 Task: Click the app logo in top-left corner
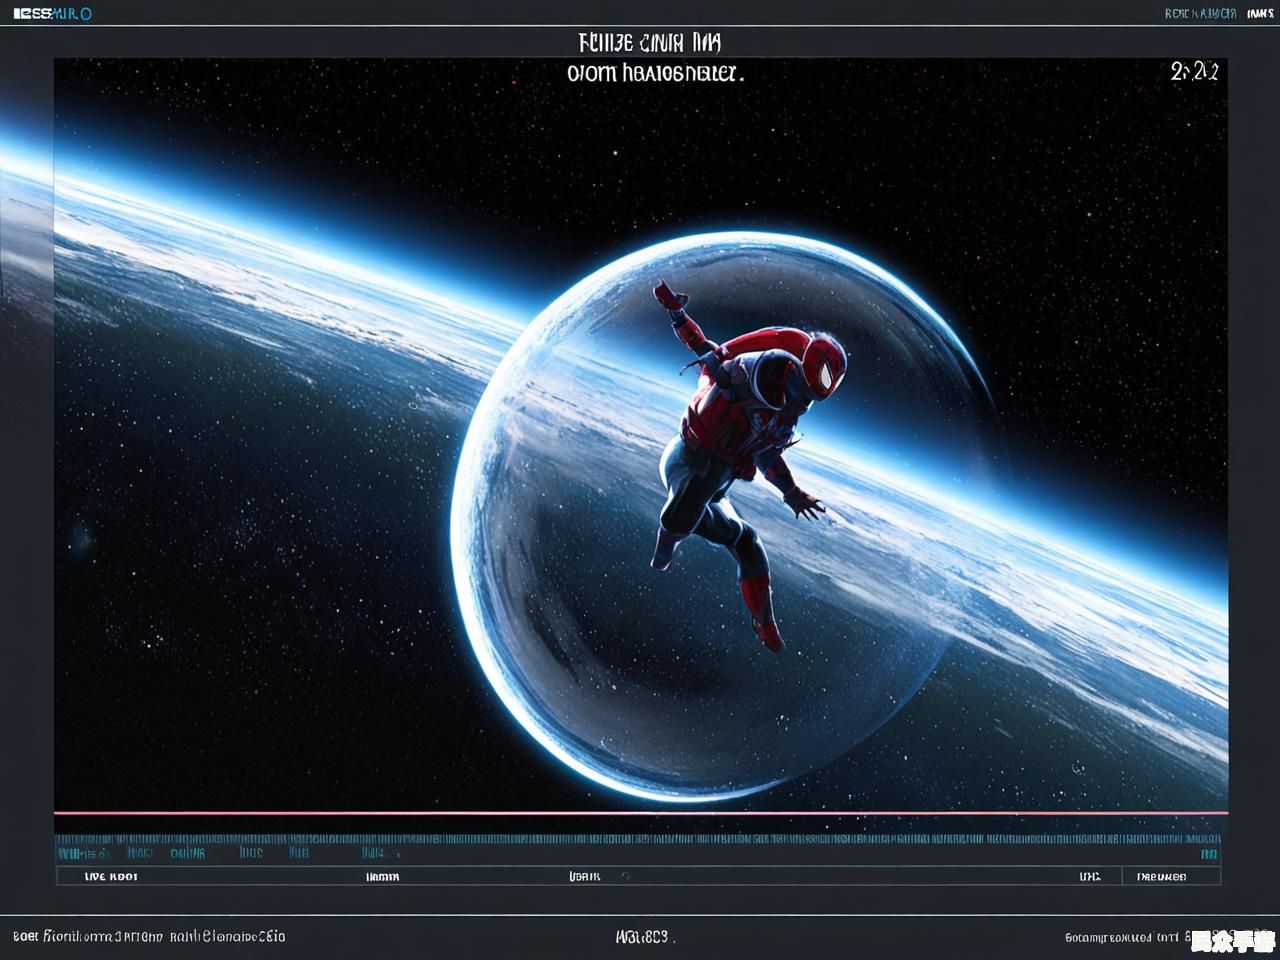(x=52, y=14)
